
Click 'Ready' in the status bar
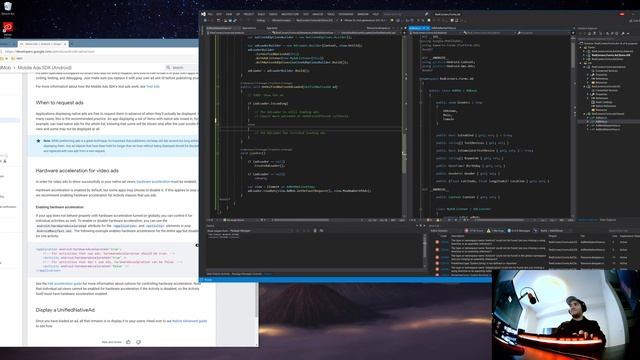click(x=208, y=280)
